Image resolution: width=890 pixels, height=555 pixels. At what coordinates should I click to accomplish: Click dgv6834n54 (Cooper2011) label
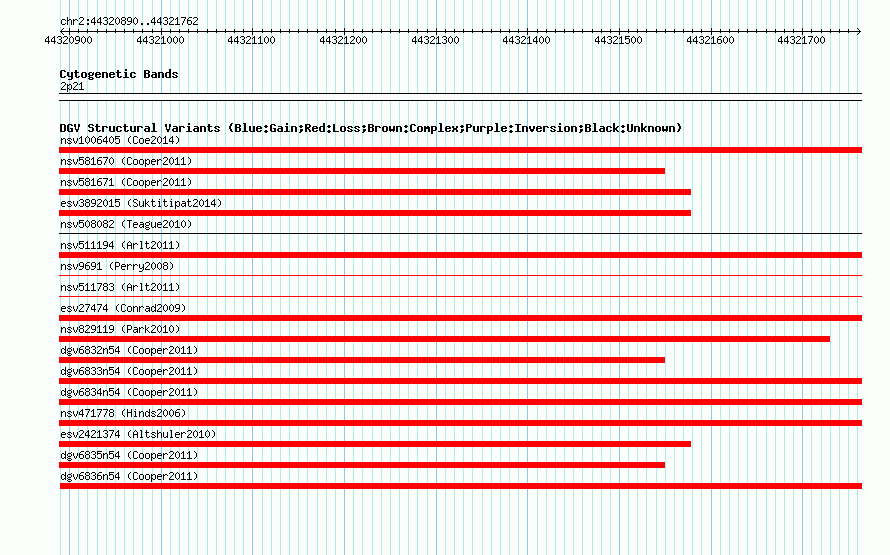click(129, 392)
